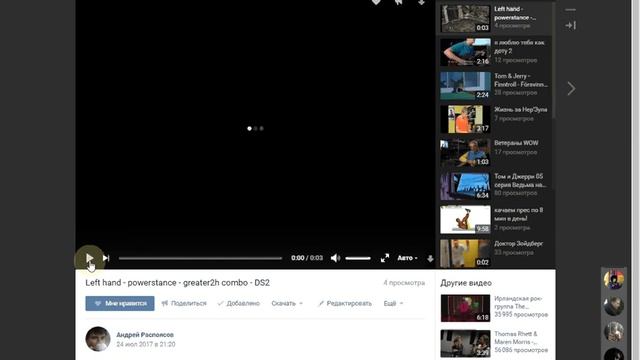Open Андрей Распопов profile link
640x360 pixels.
coord(145,335)
